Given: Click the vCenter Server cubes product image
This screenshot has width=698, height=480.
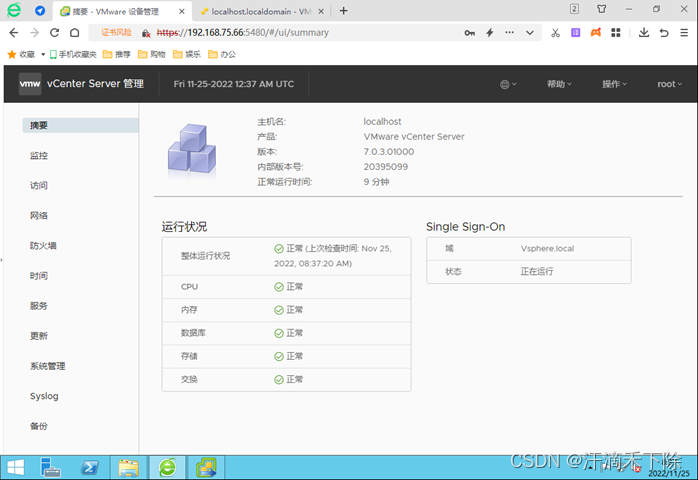Looking at the screenshot, I should [192, 148].
